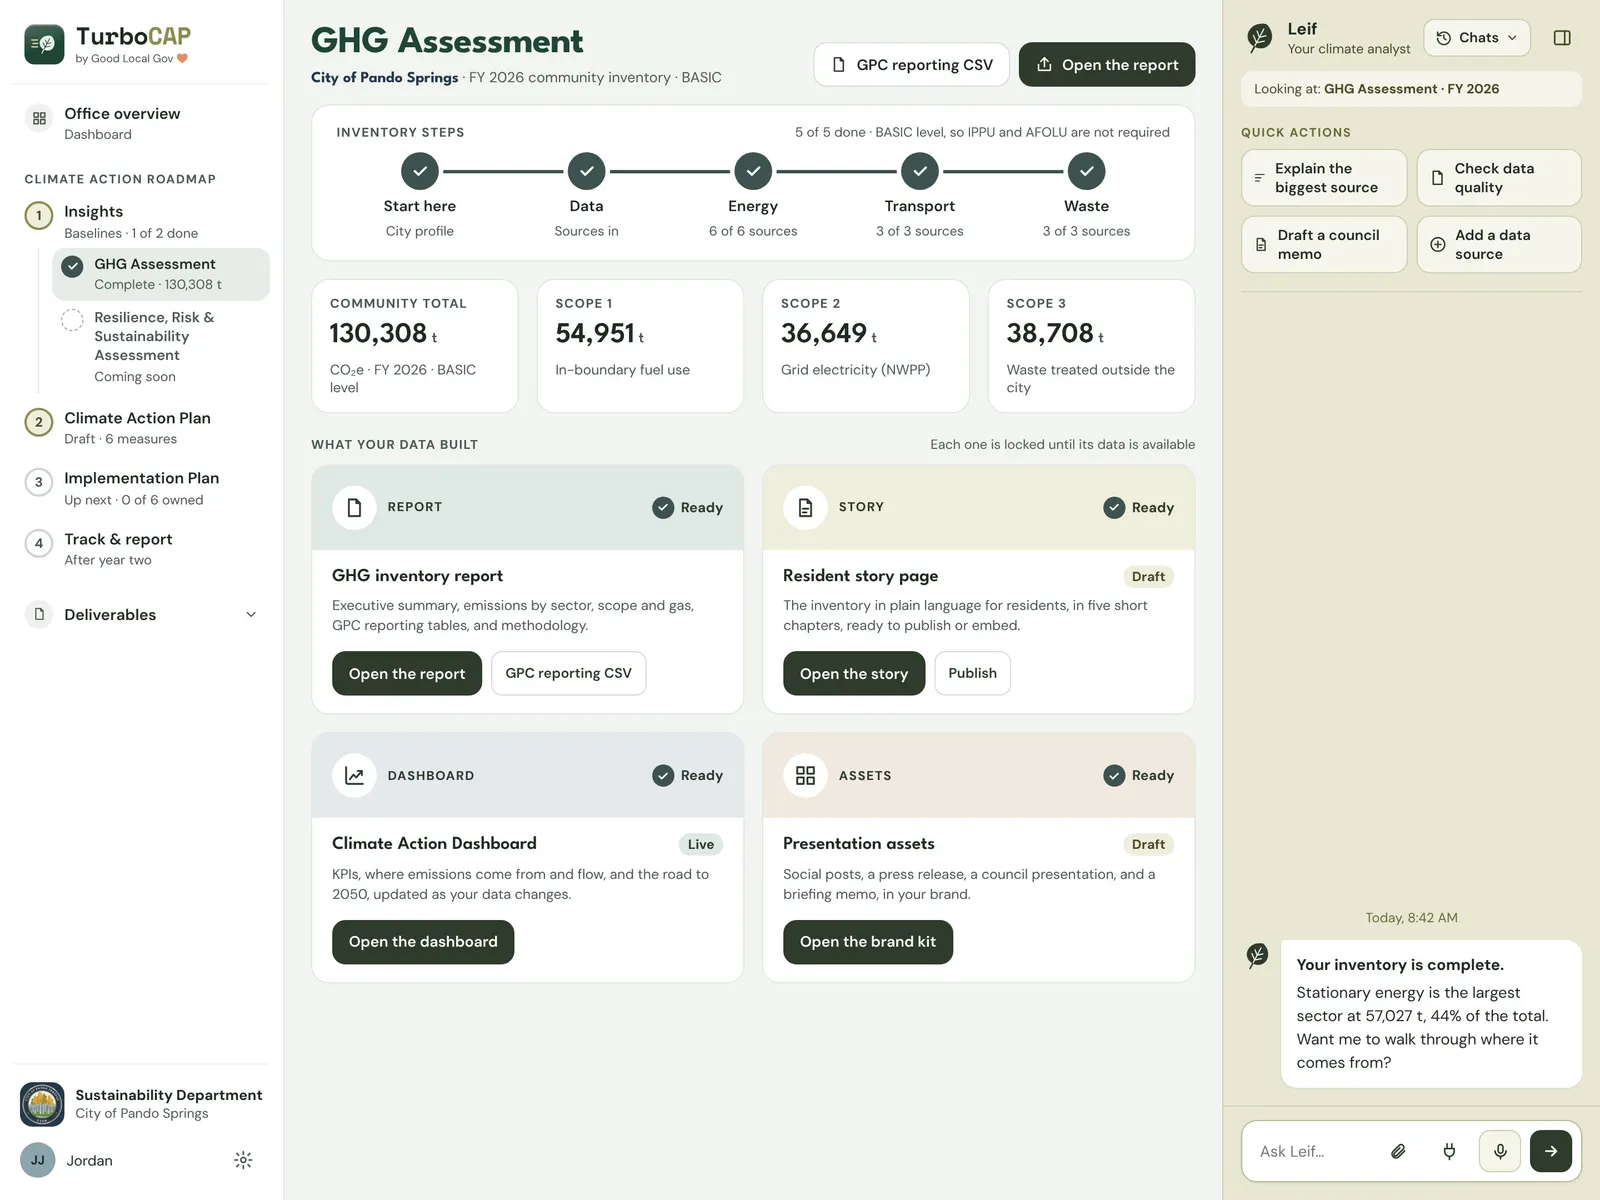This screenshot has width=1600, height=1200.
Task: Select the Transport inventory step checkmark
Action: click(x=920, y=171)
